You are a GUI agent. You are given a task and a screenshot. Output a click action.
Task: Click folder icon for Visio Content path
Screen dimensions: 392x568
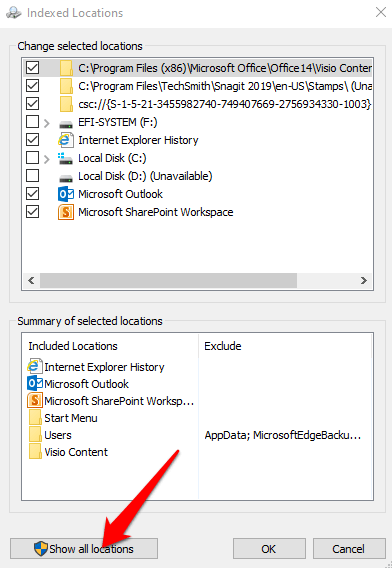point(66,68)
